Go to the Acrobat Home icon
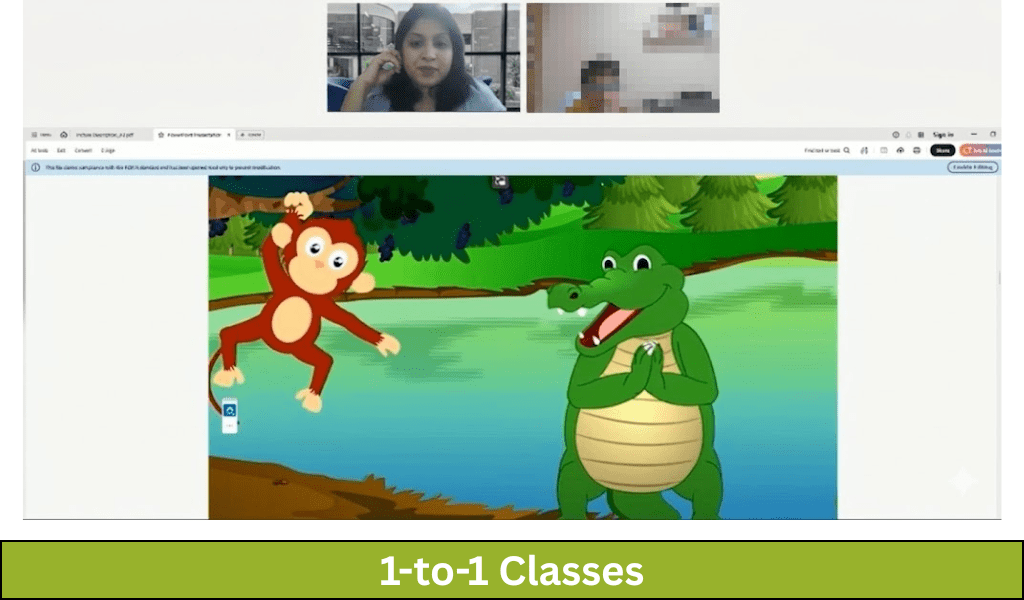1024x600 pixels. click(x=63, y=134)
